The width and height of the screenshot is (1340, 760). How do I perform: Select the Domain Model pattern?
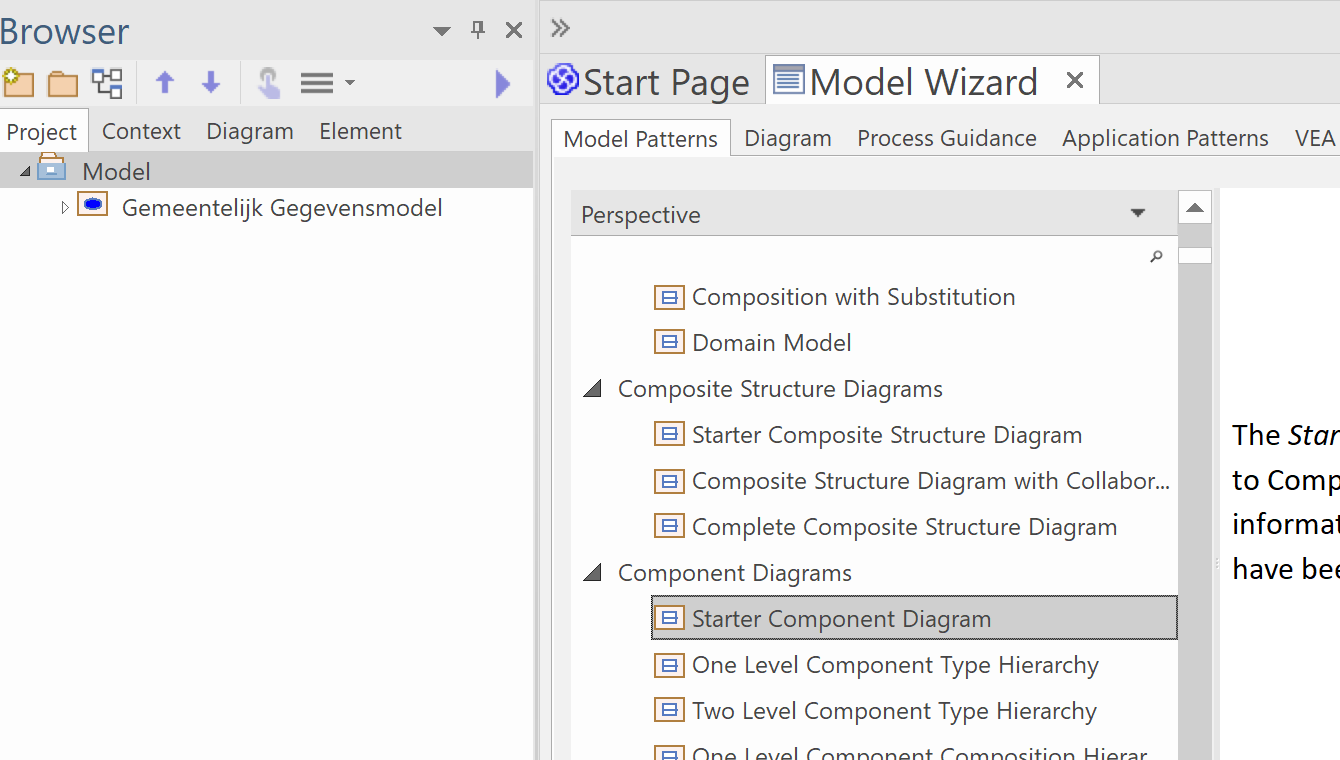click(x=771, y=343)
